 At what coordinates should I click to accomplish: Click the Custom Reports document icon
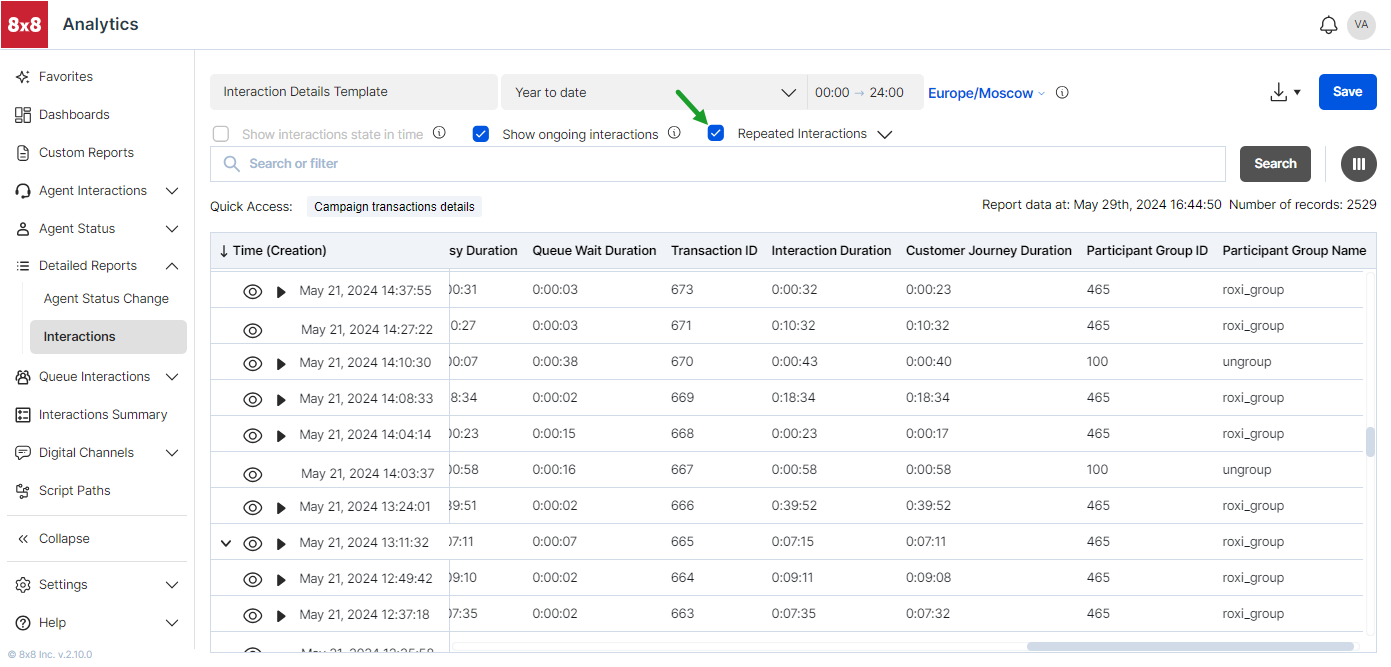pyautogui.click(x=23, y=153)
